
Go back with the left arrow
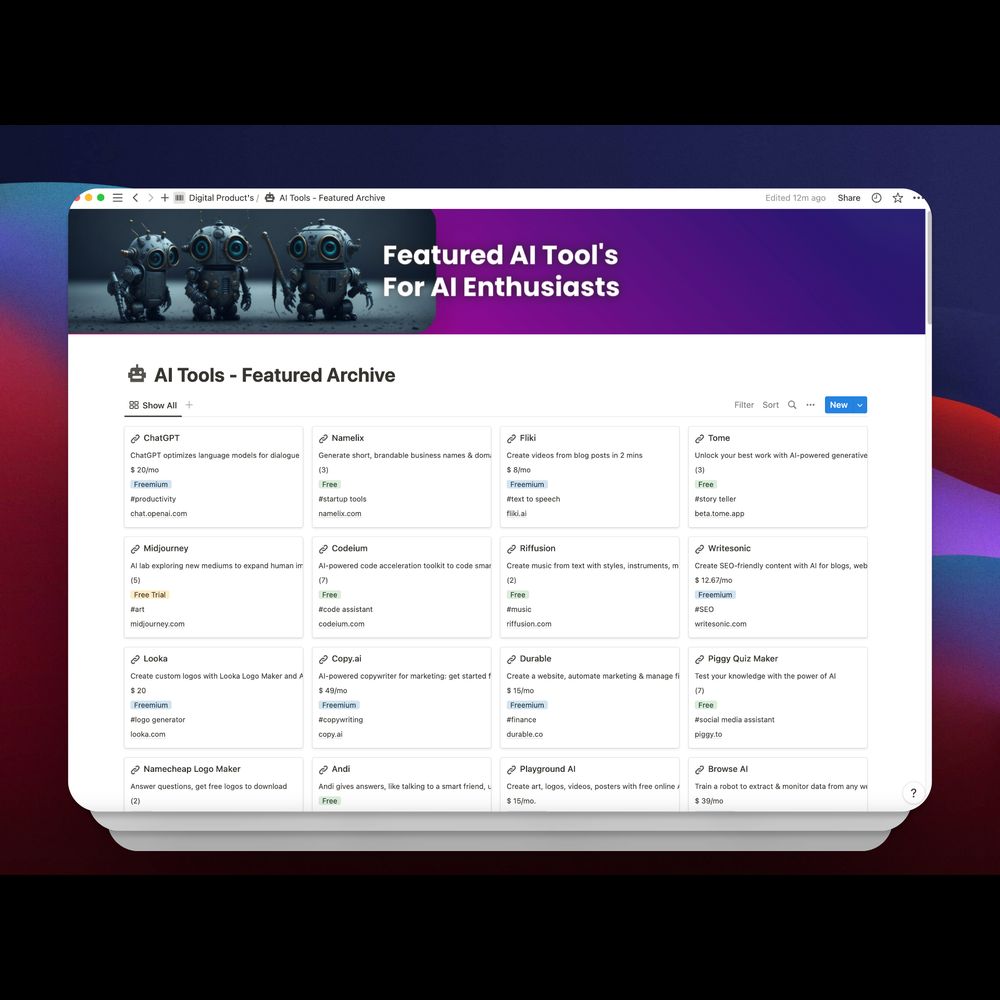pos(136,198)
